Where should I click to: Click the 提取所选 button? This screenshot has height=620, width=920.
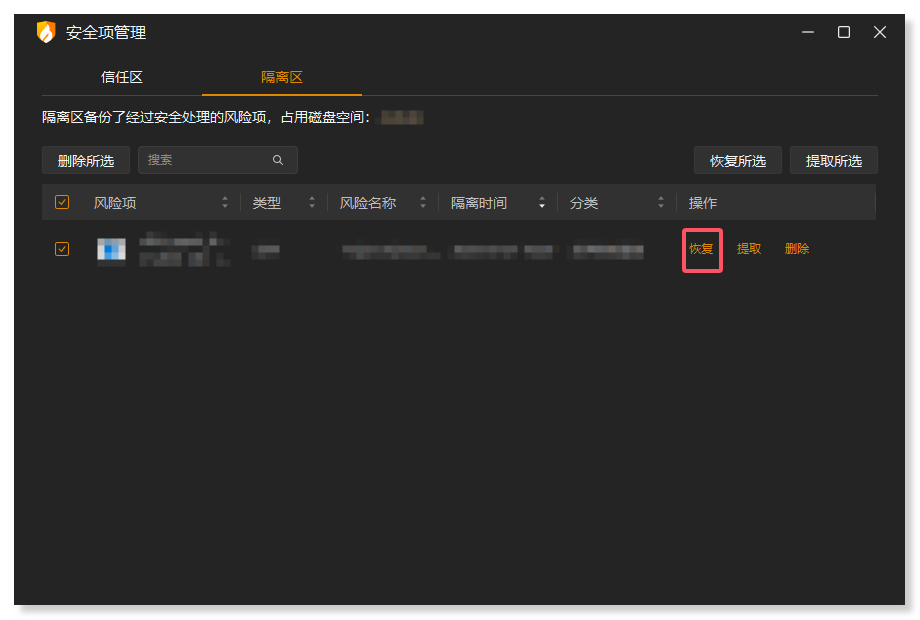pos(833,160)
